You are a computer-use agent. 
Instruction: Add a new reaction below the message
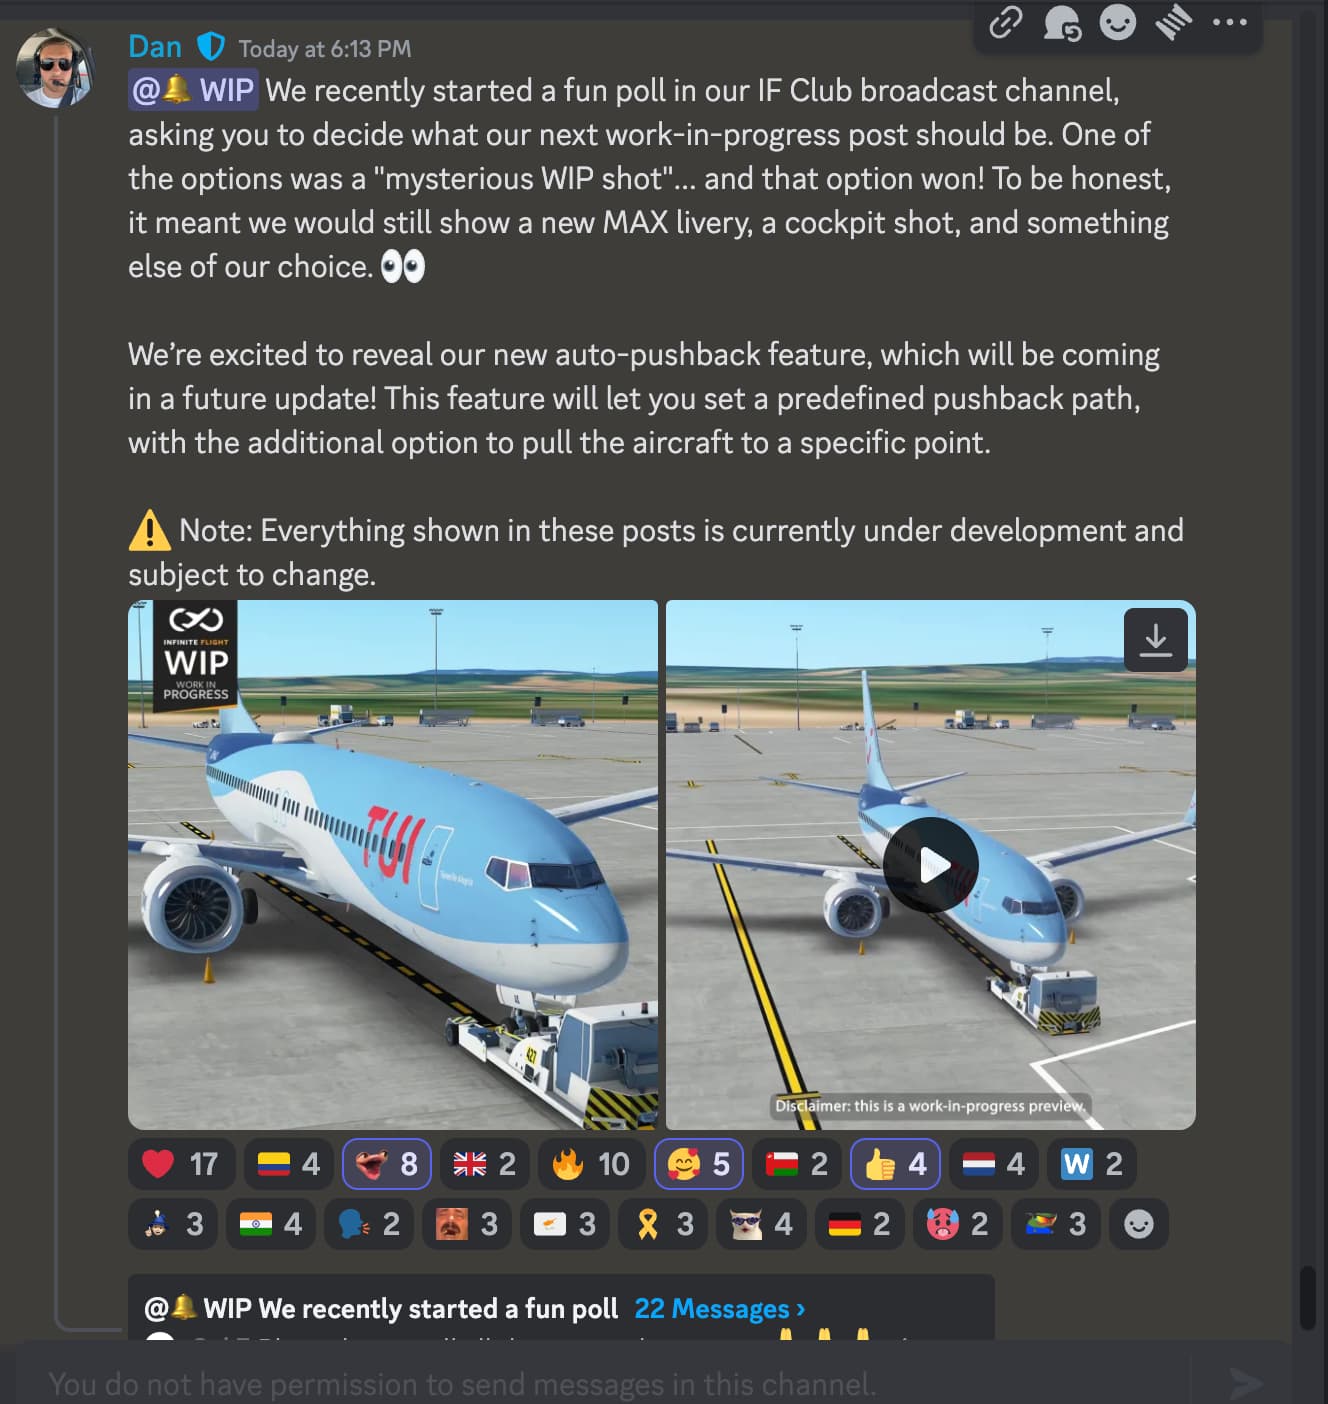coord(1138,1224)
